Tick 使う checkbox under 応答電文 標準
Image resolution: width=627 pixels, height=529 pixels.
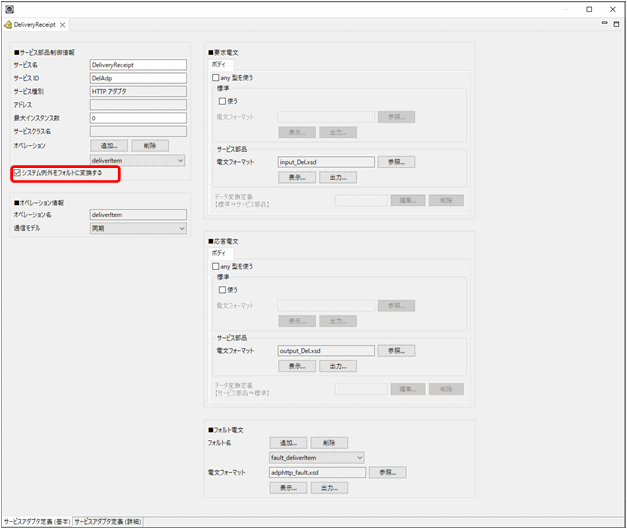[222, 290]
